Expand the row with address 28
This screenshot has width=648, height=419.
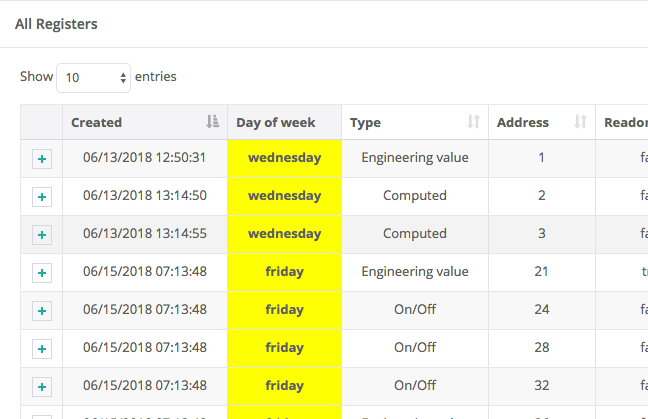(42, 349)
